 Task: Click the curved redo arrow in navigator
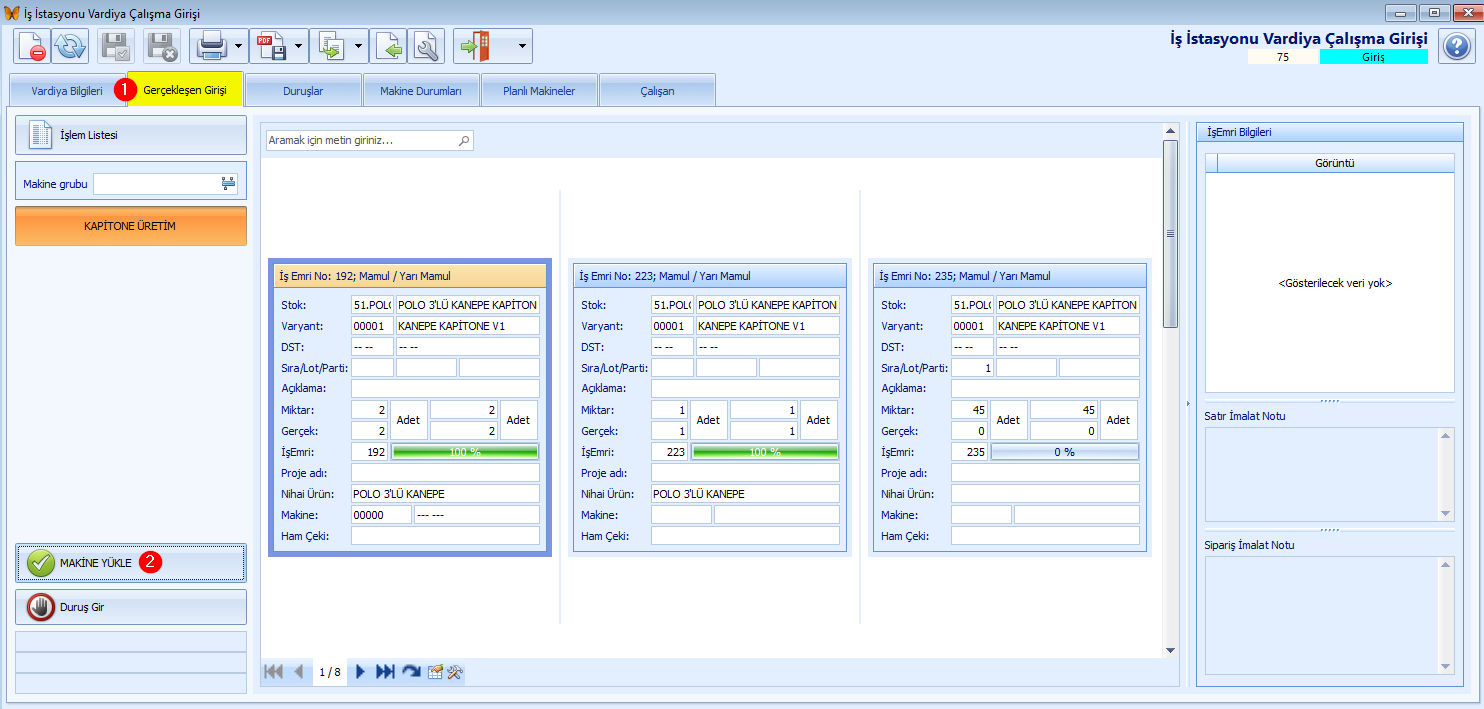[x=411, y=672]
